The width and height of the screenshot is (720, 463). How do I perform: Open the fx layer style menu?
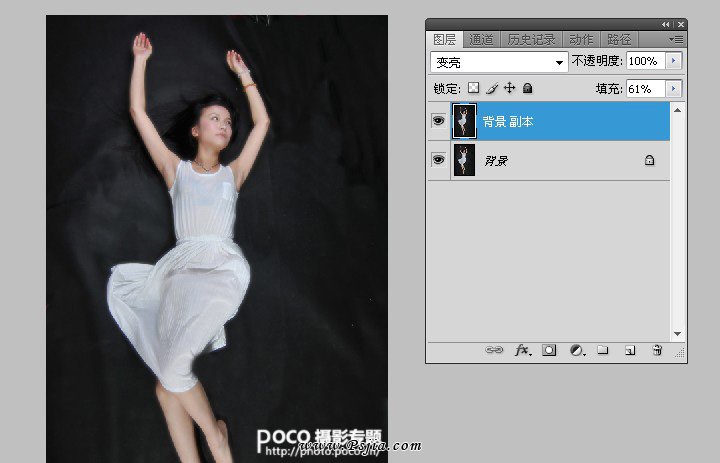coord(522,351)
